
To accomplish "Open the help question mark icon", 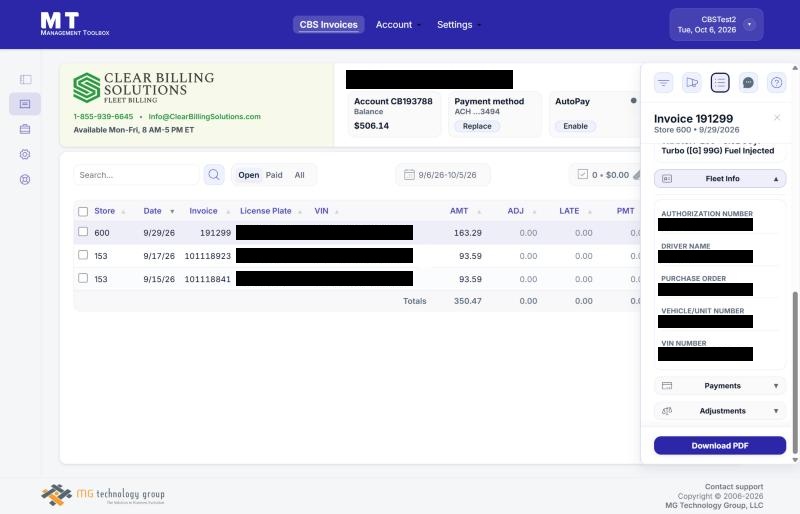I will point(777,83).
